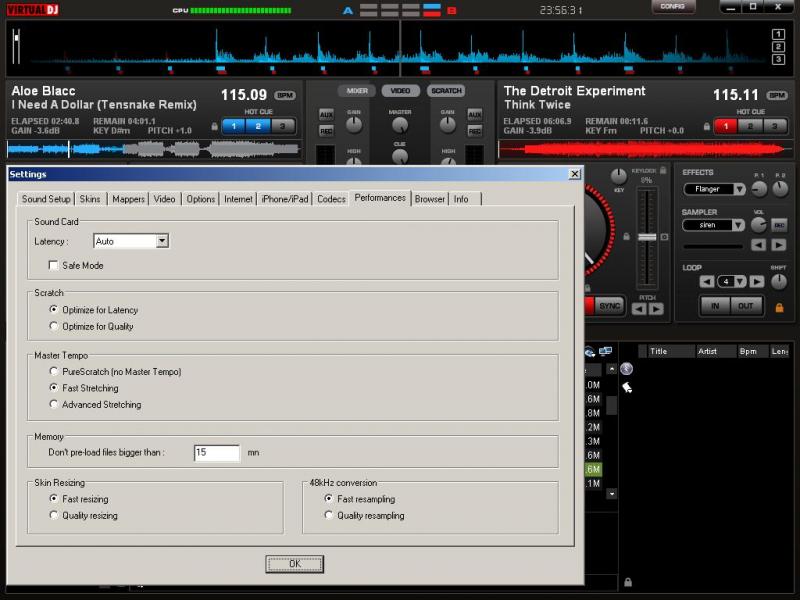Open the siren sampler dropdown
The height and width of the screenshot is (600, 800).
tap(738, 225)
